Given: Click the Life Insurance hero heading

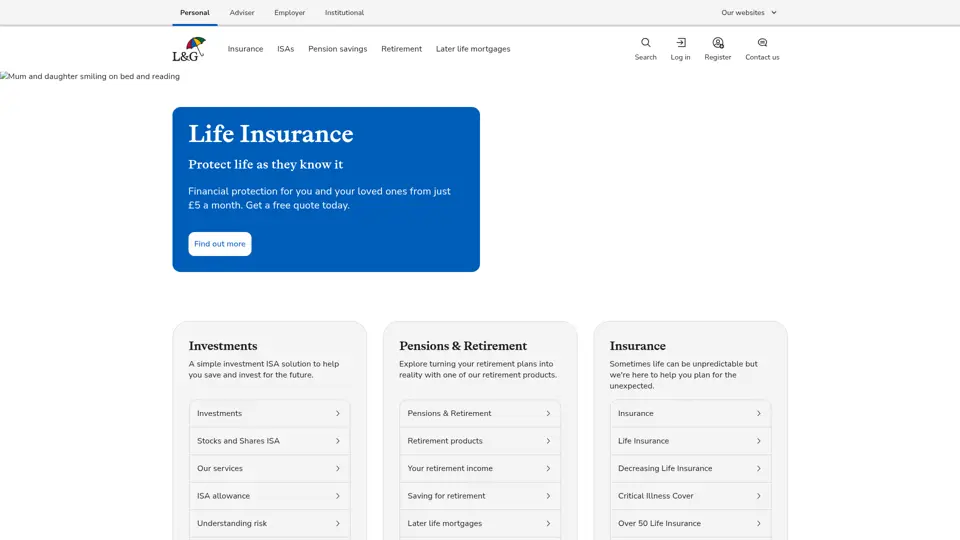Looking at the screenshot, I should coord(271,134).
